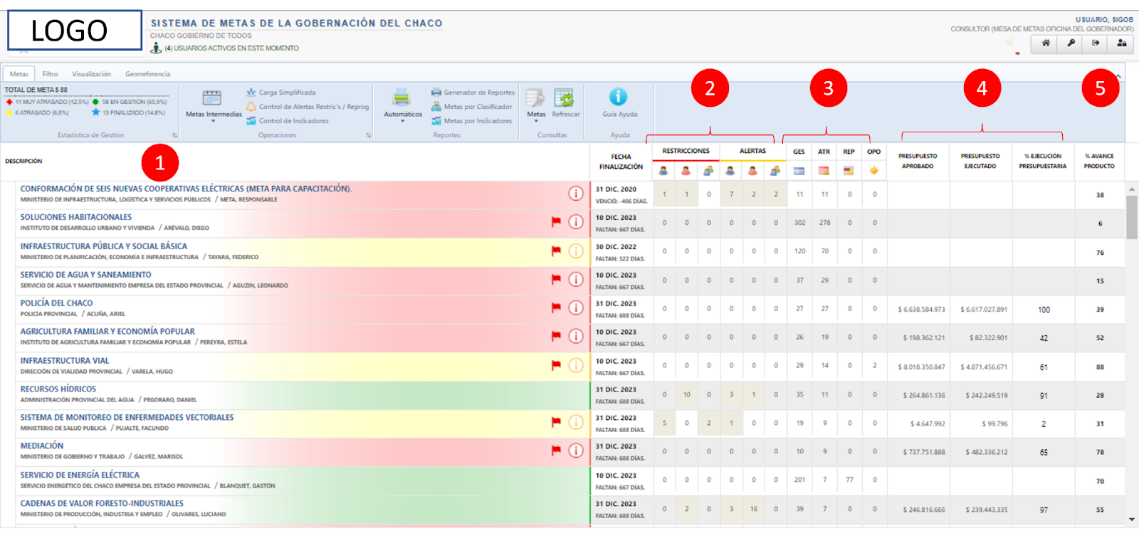The height and width of the screenshot is (541, 1139).
Task: Click the 77 REP value for Energía Eléctrica
Action: click(849, 480)
